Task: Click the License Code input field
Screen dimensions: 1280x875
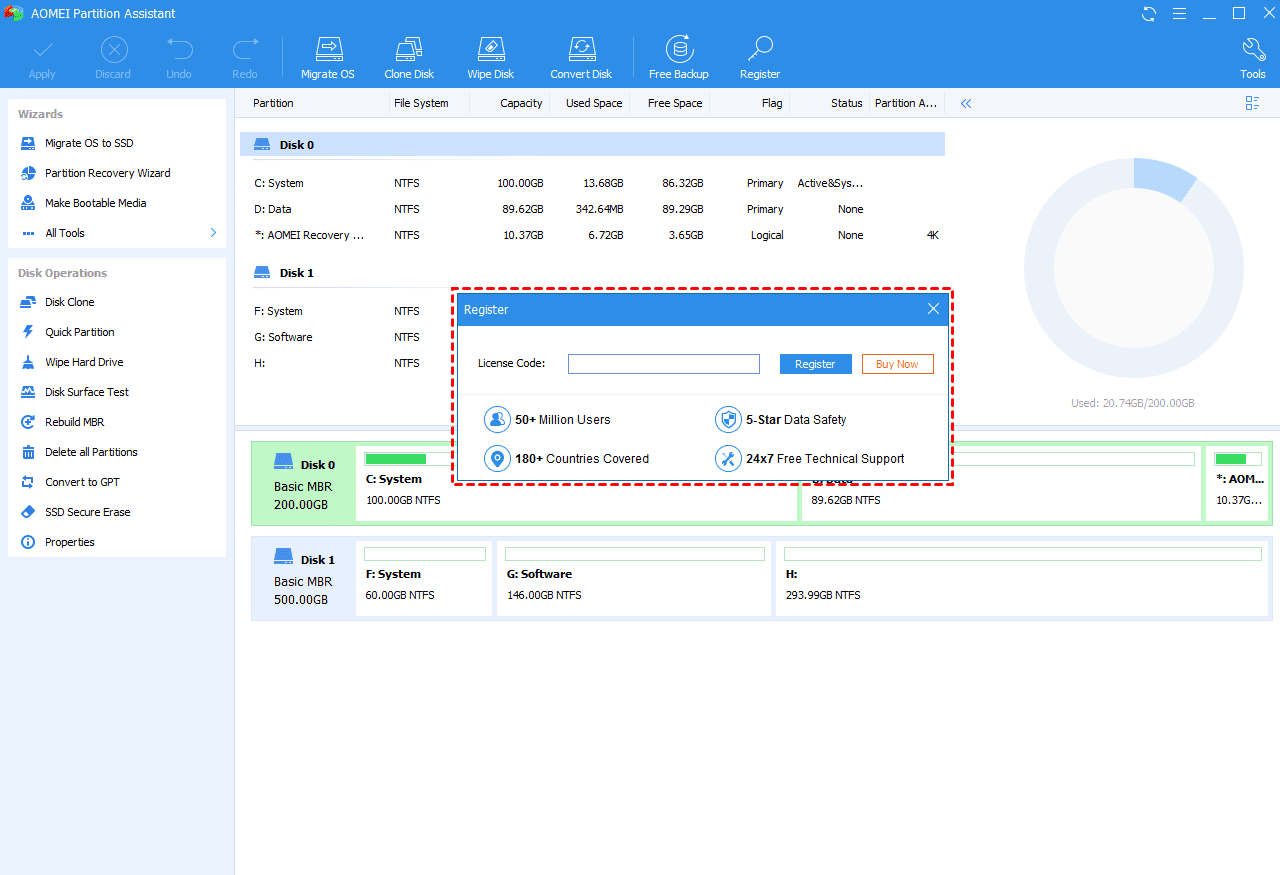Action: pyautogui.click(x=664, y=364)
